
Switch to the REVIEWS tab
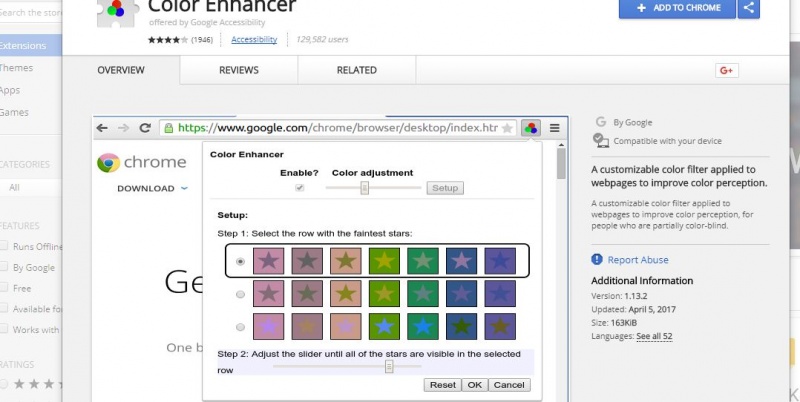[x=239, y=70]
